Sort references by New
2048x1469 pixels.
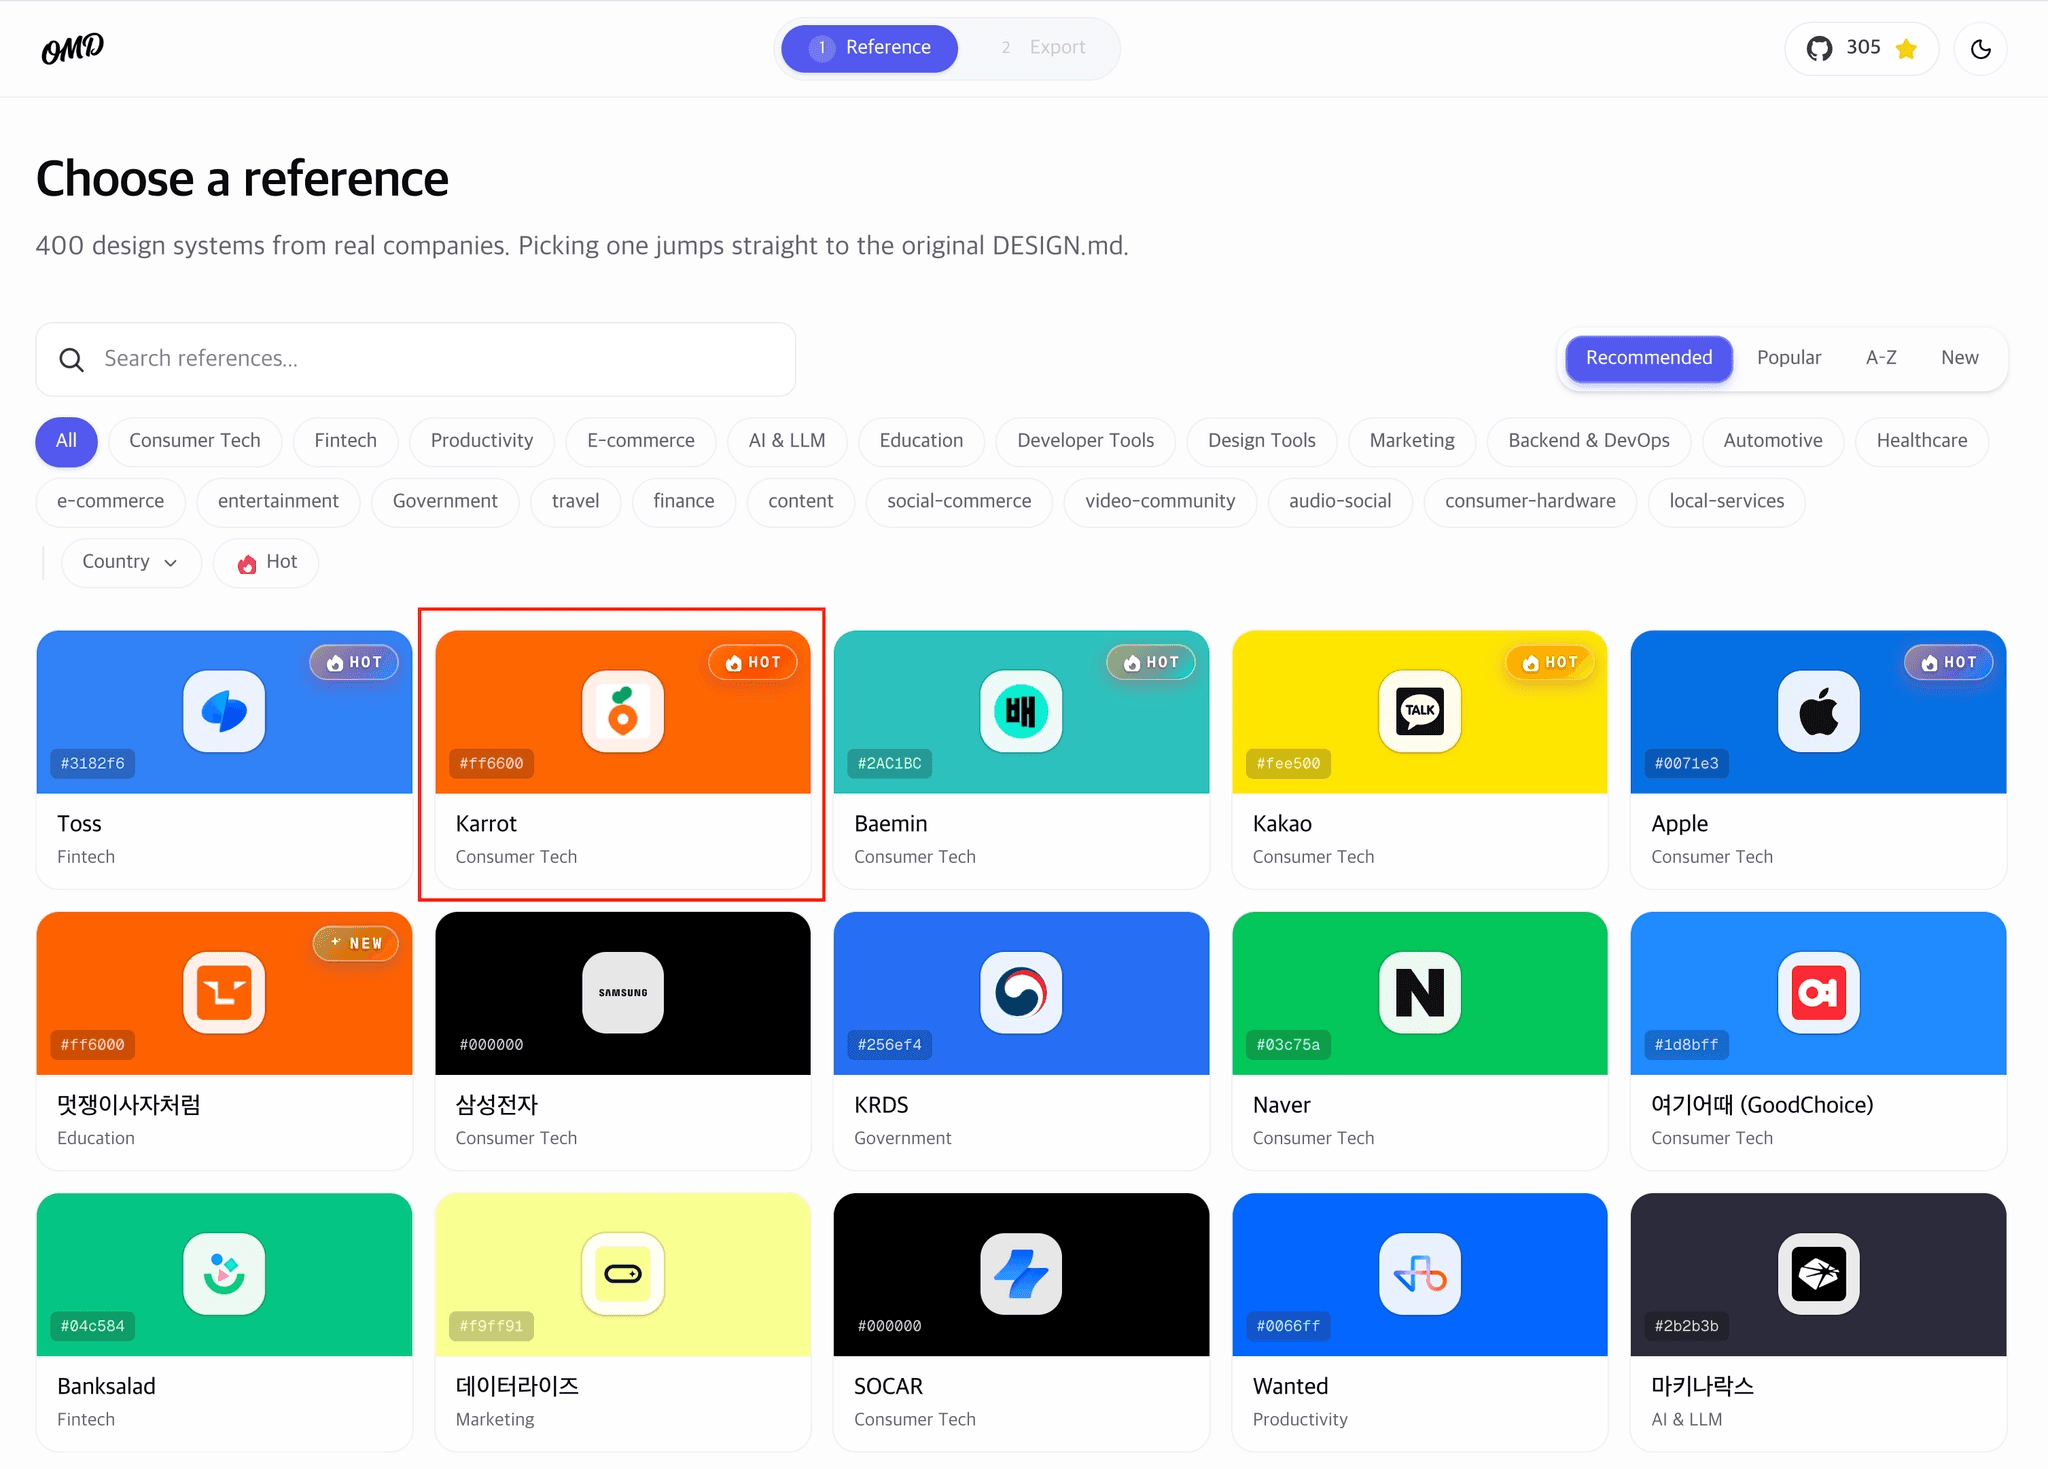coord(1960,358)
